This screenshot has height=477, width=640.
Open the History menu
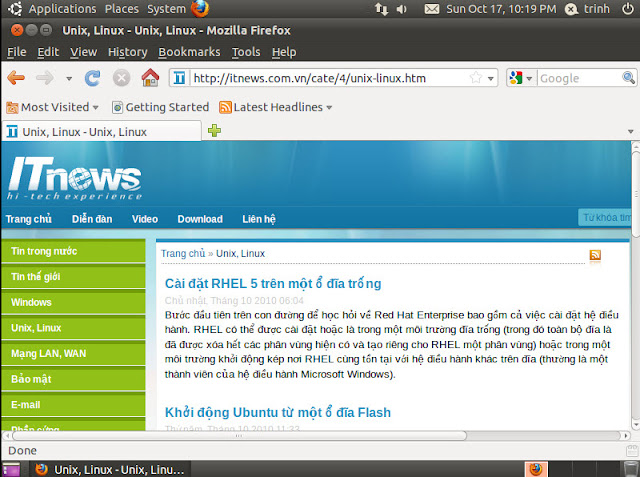(127, 52)
